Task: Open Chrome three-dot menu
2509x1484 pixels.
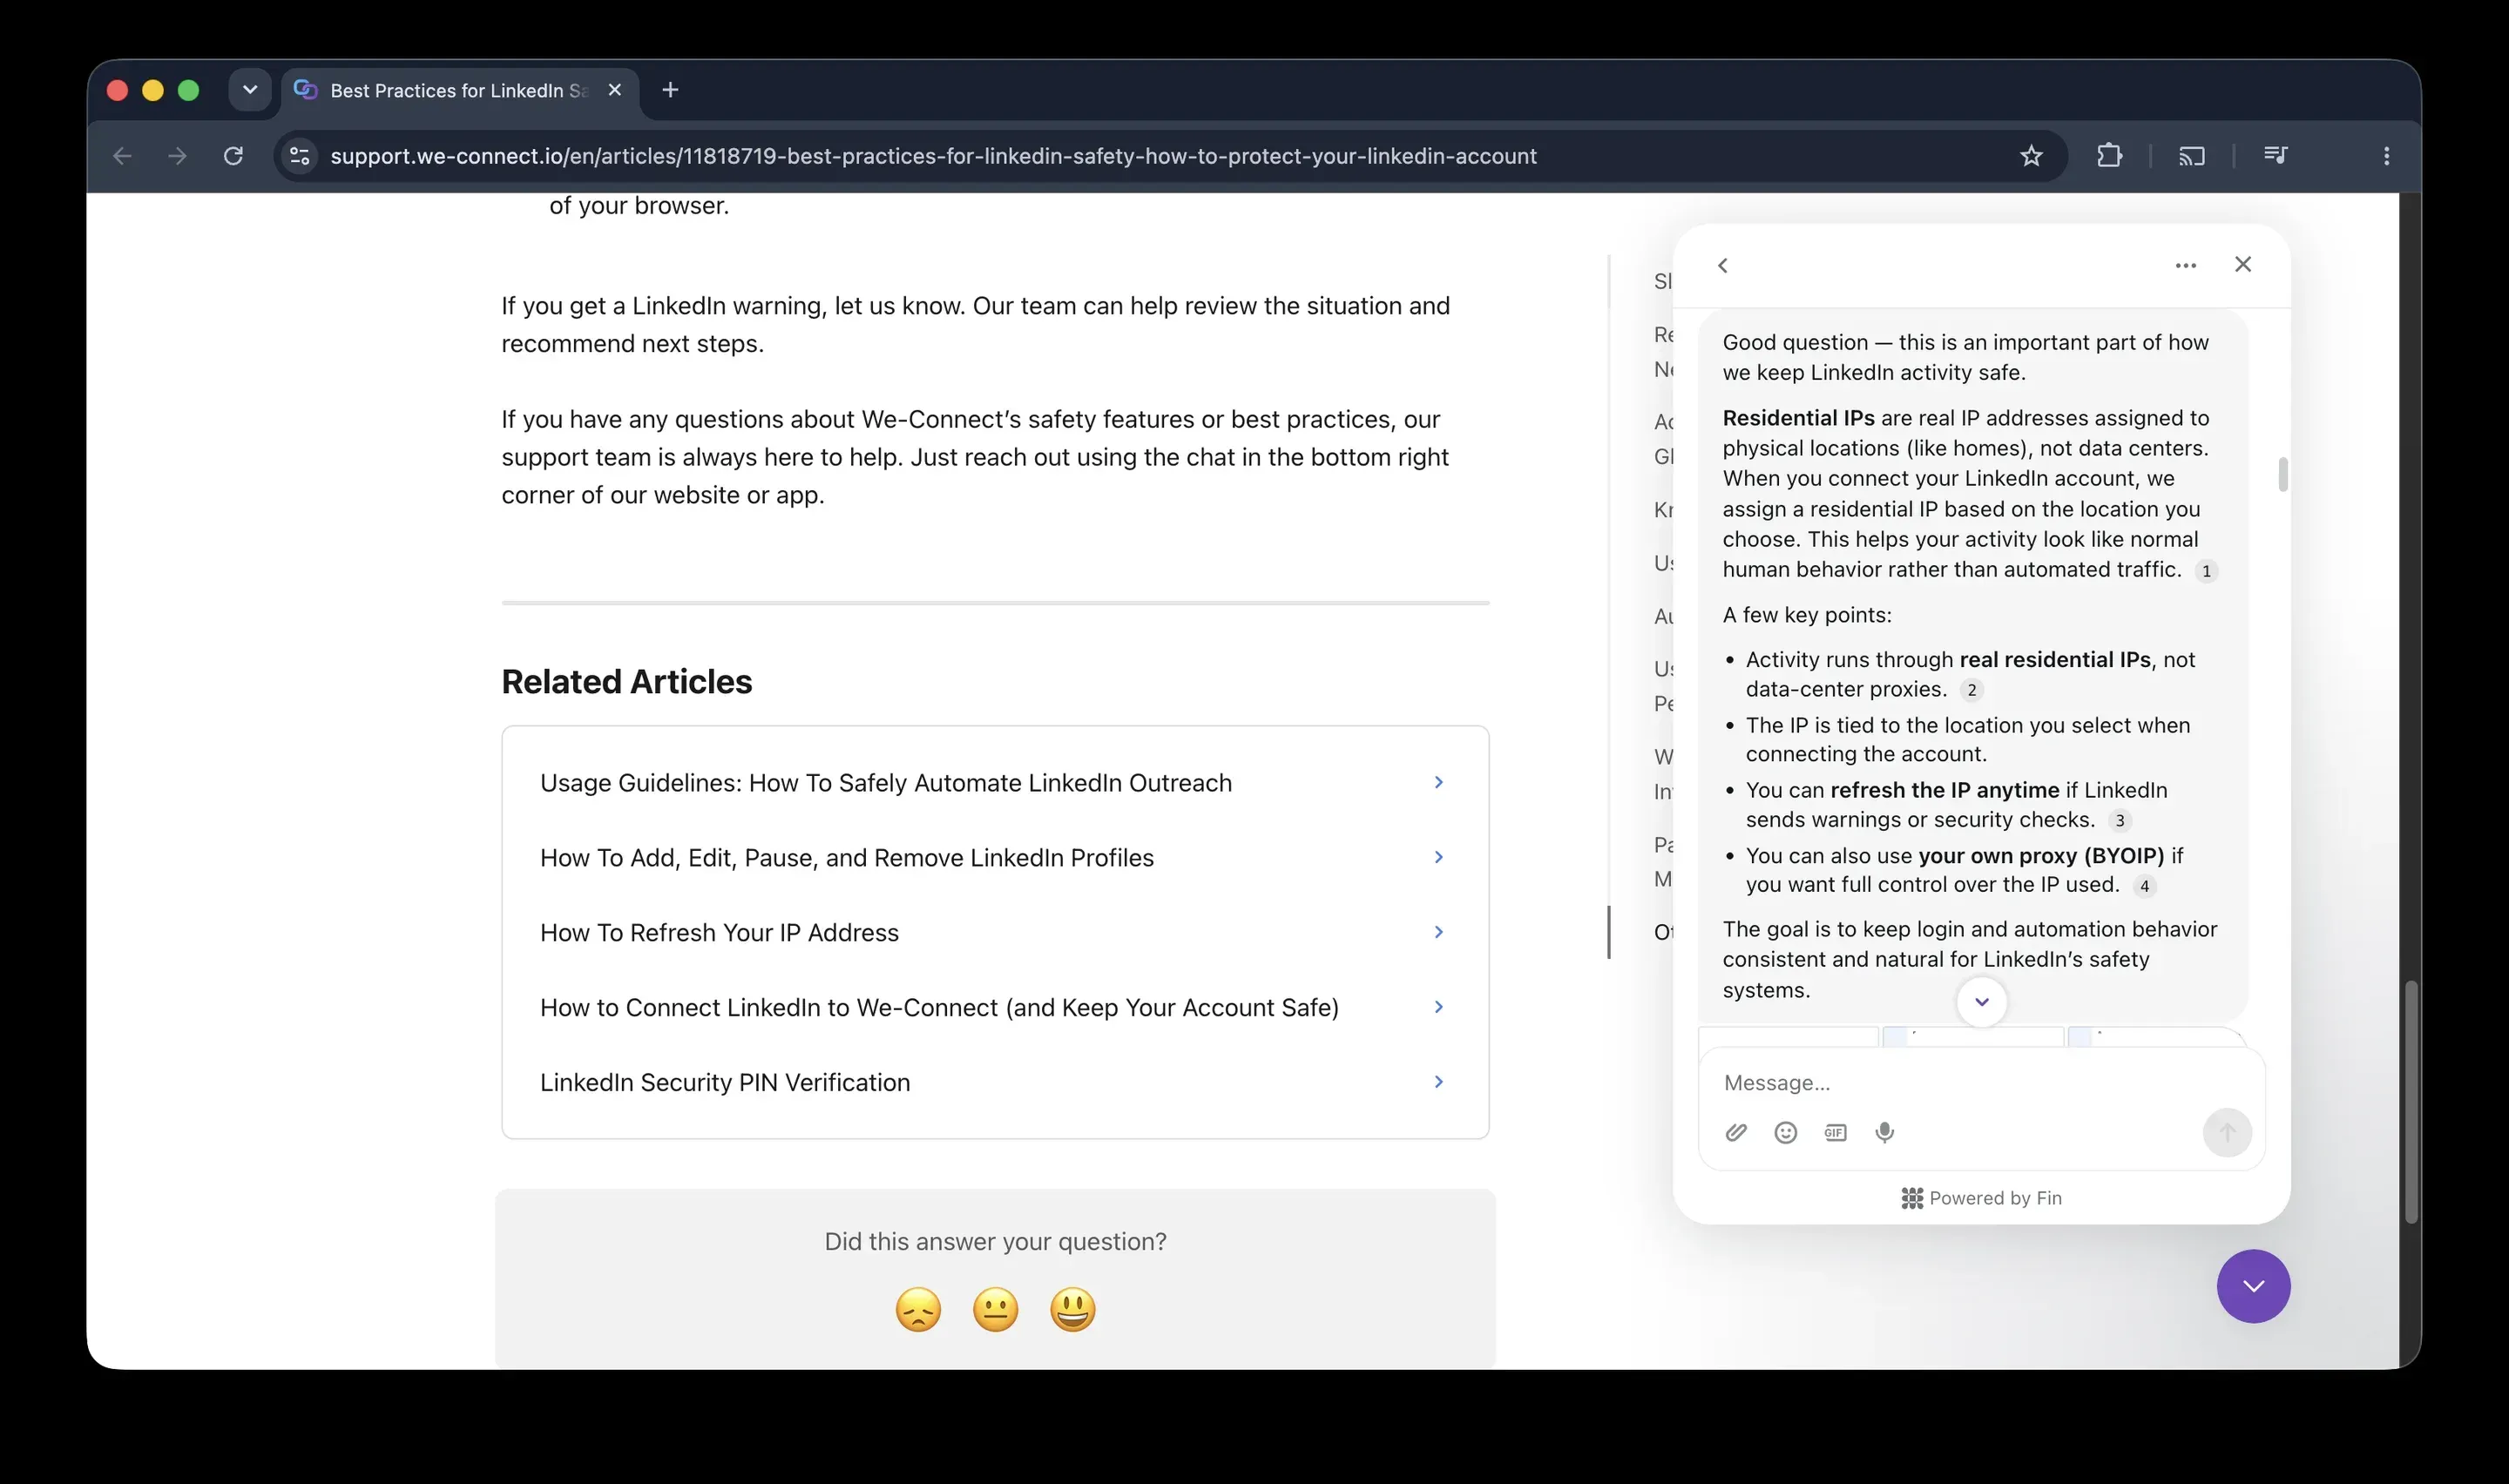Action: 2386,156
